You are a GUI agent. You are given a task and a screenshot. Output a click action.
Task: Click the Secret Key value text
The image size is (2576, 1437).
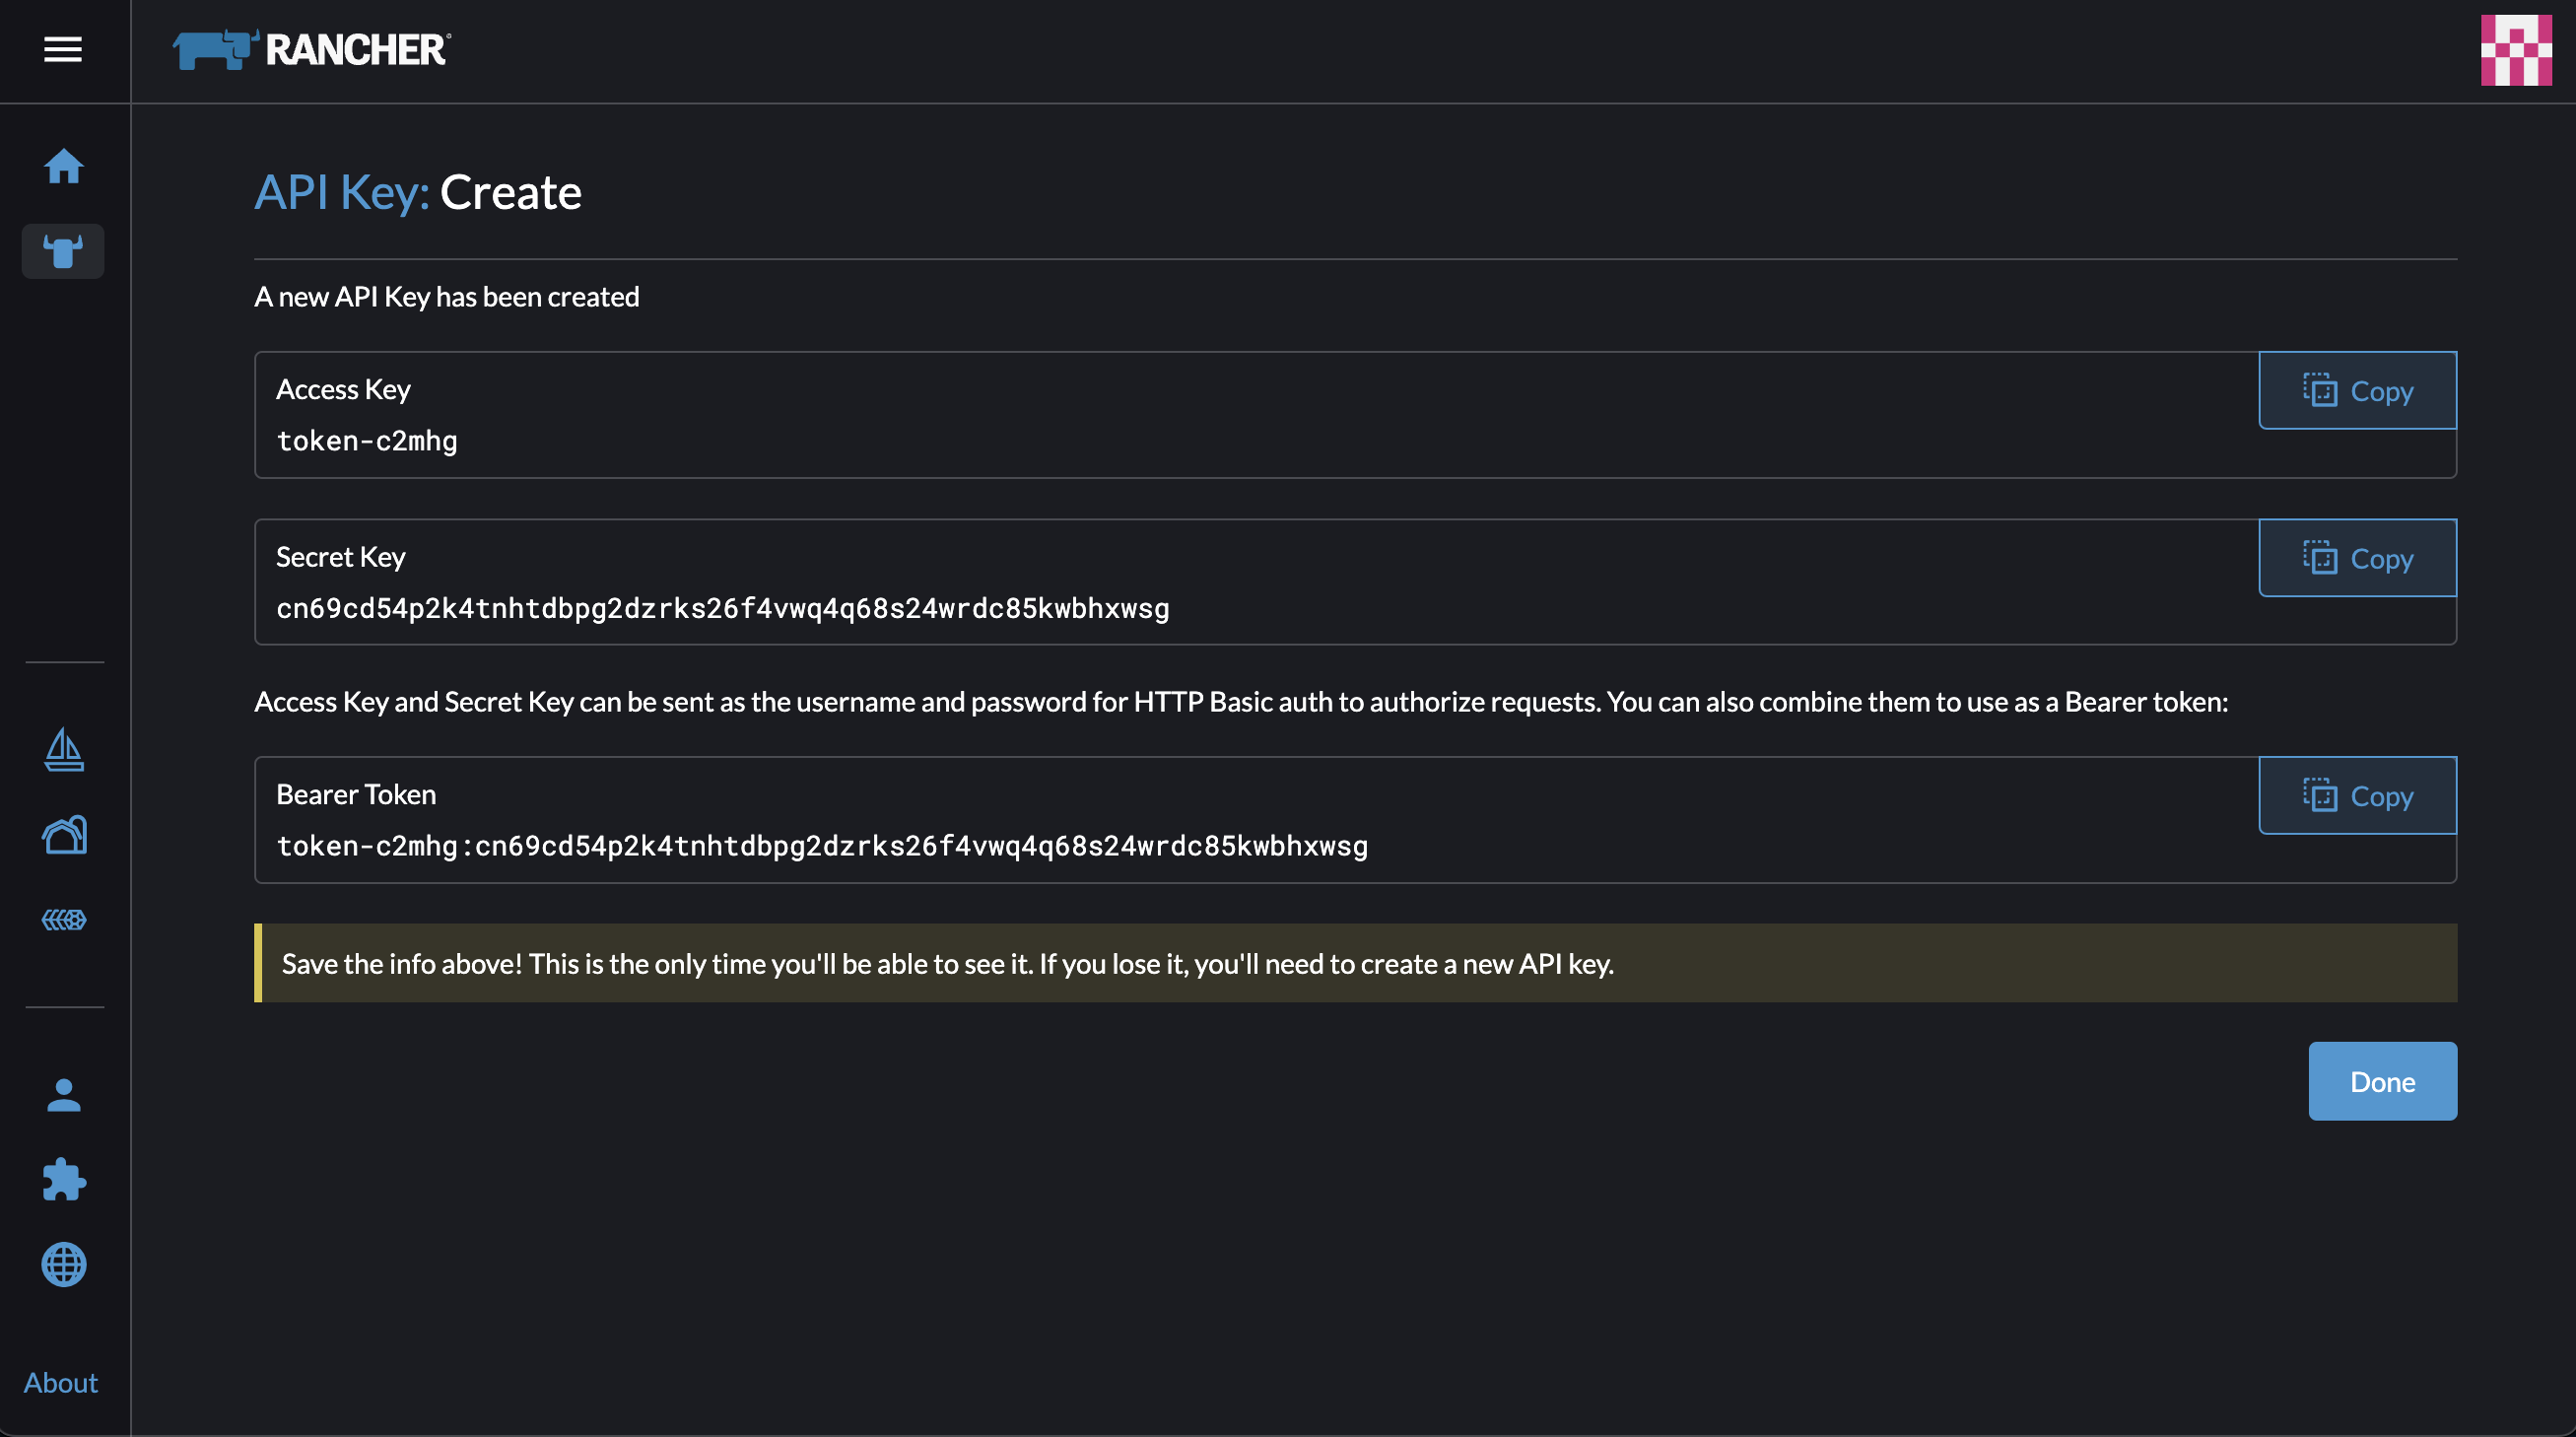point(722,608)
